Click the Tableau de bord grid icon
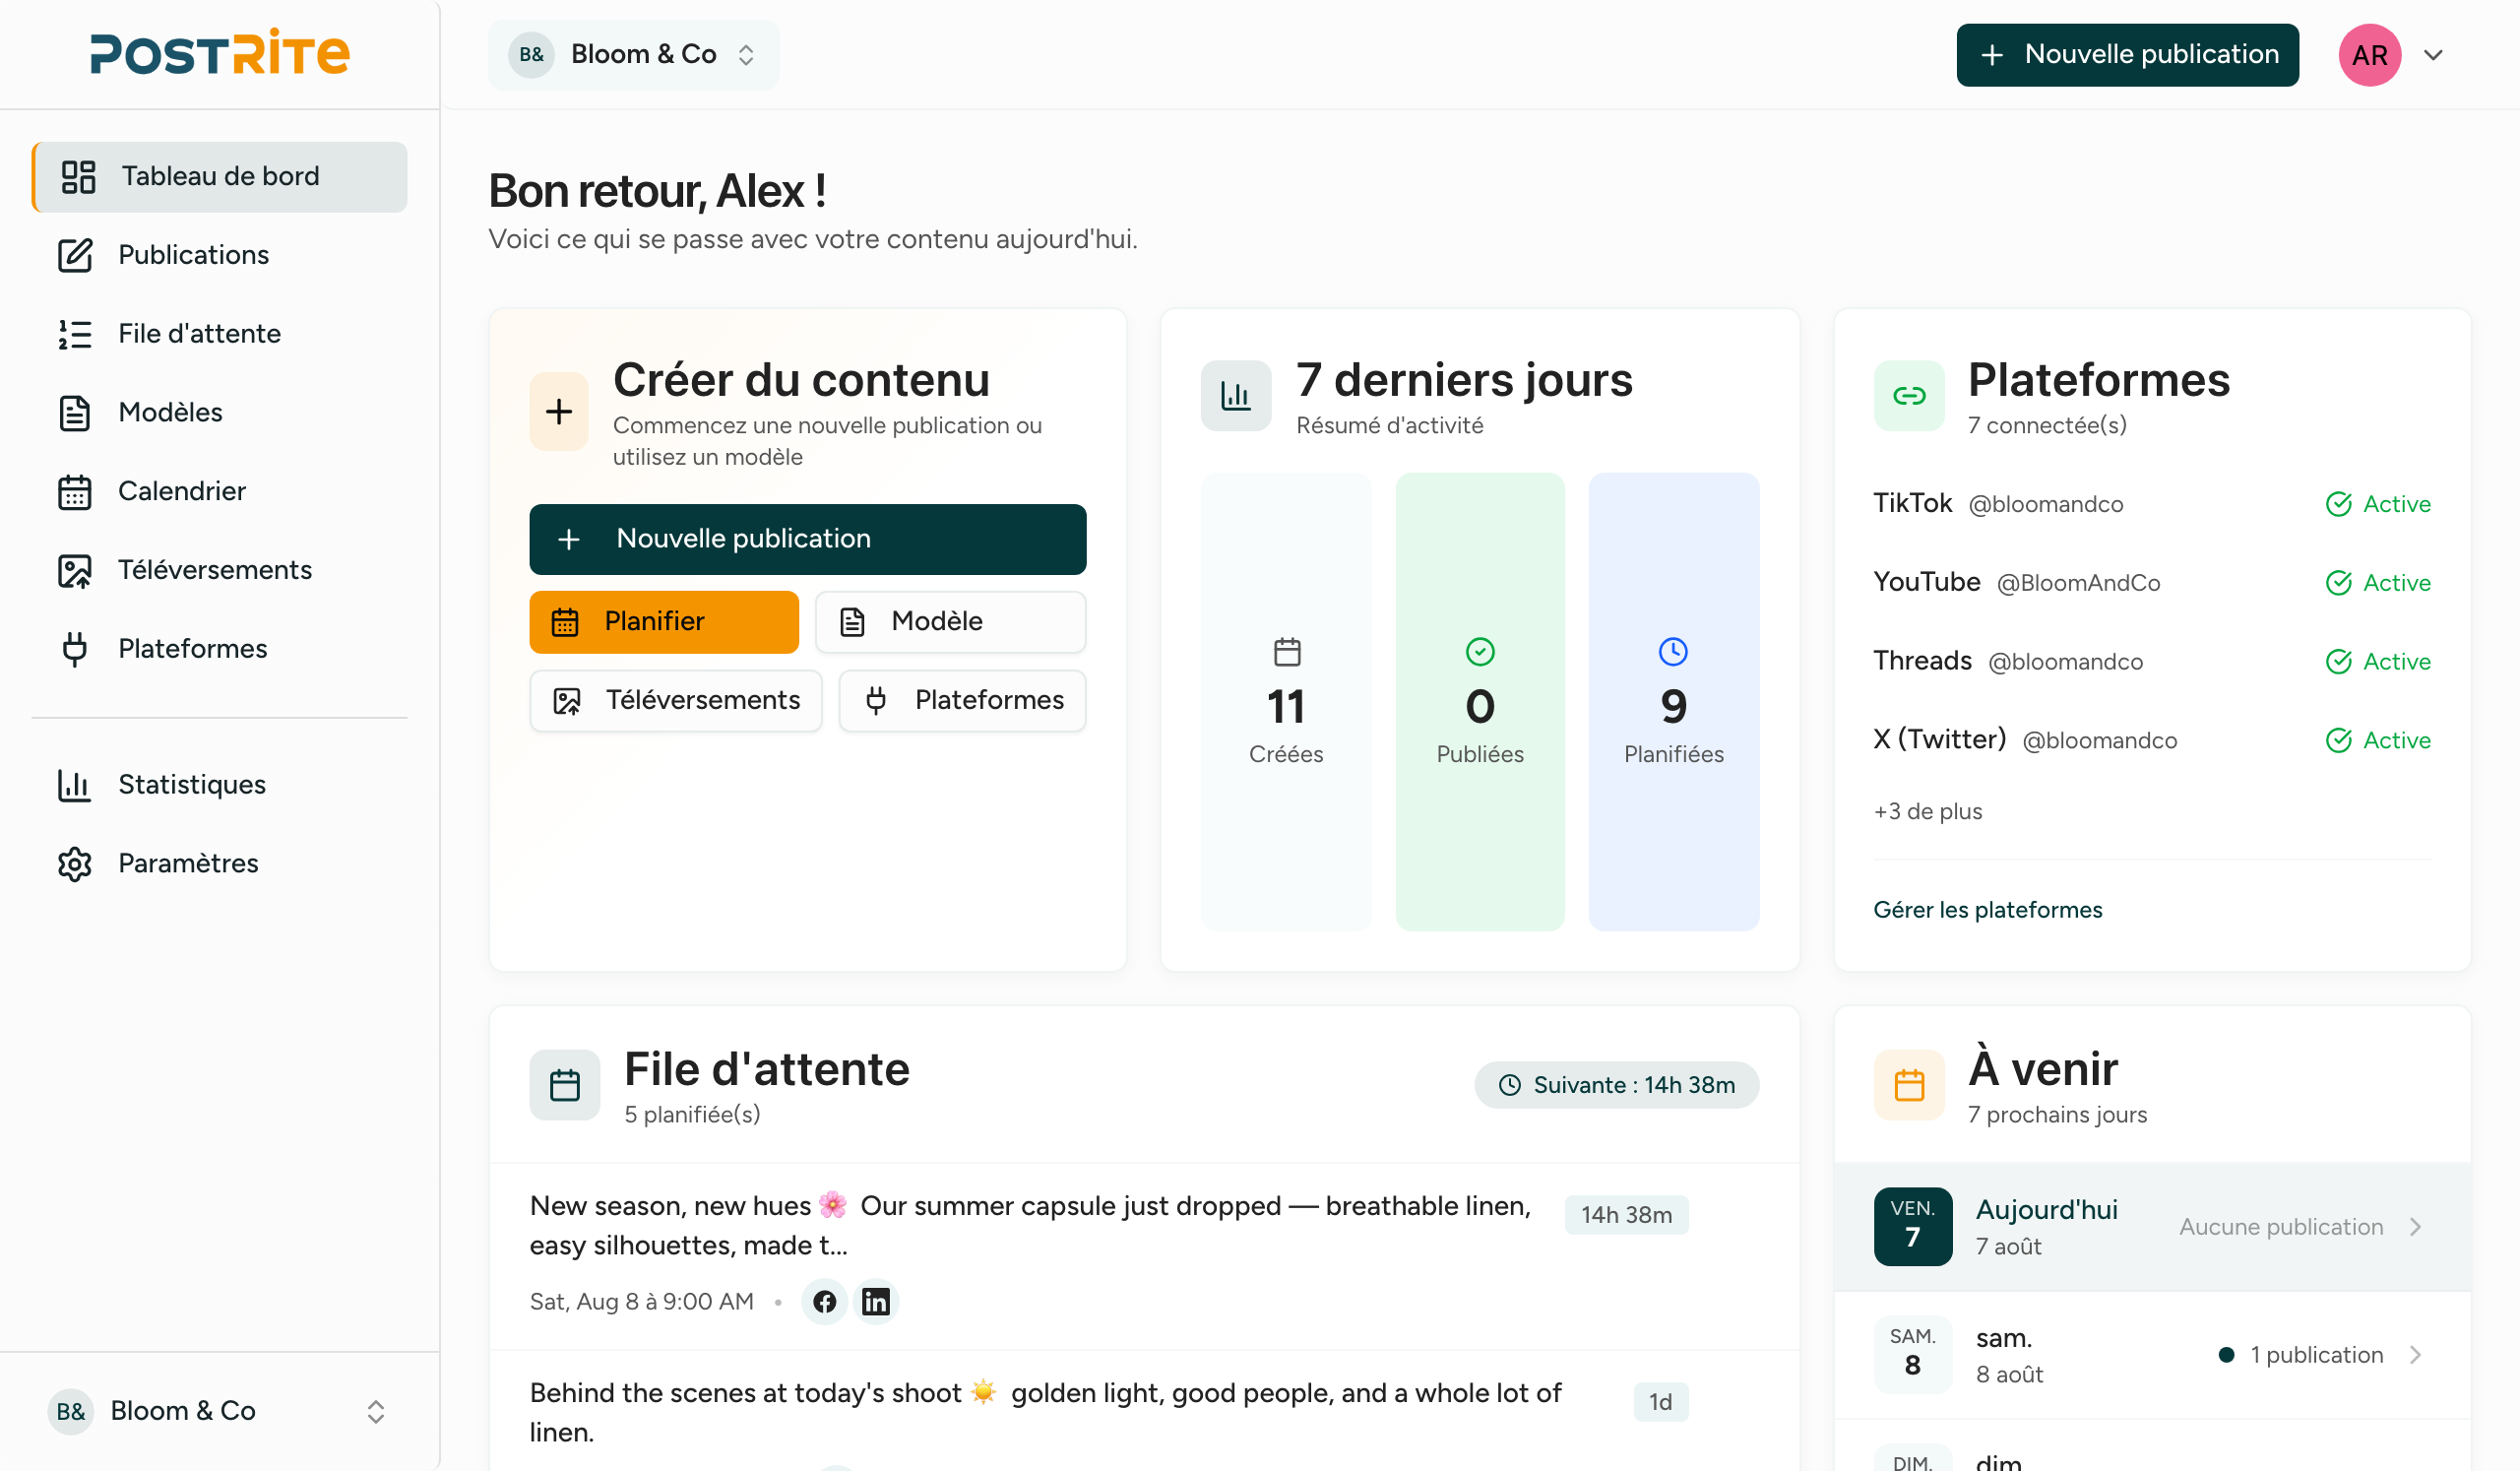 pyautogui.click(x=78, y=177)
